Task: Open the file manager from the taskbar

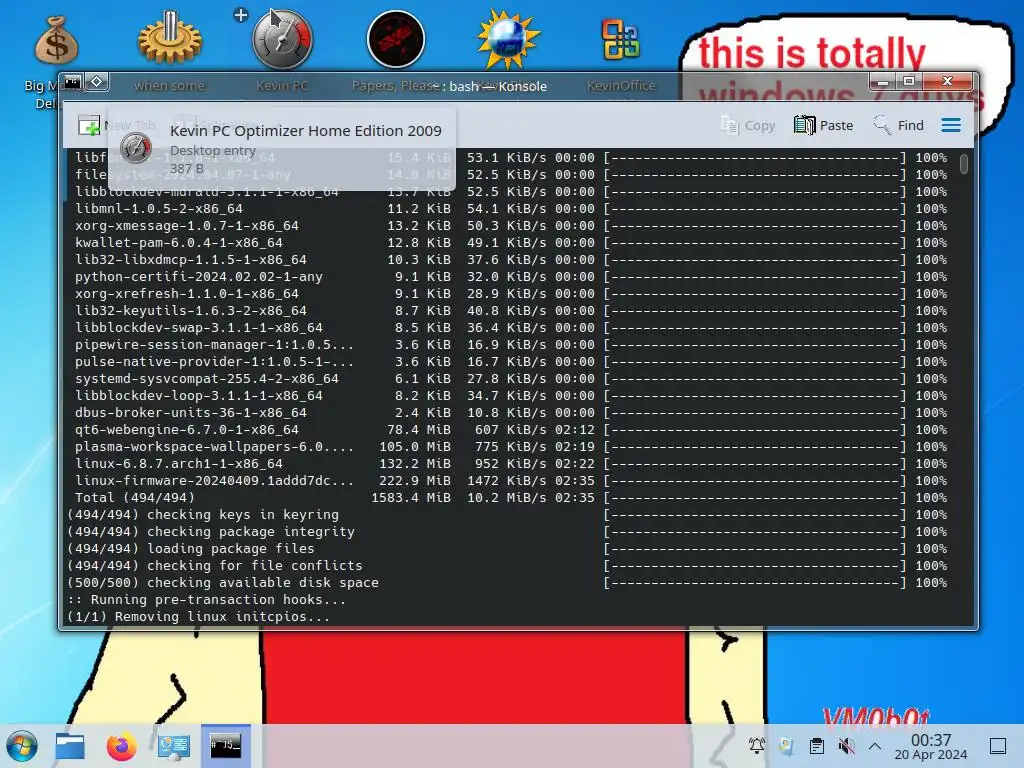Action: [x=70, y=746]
